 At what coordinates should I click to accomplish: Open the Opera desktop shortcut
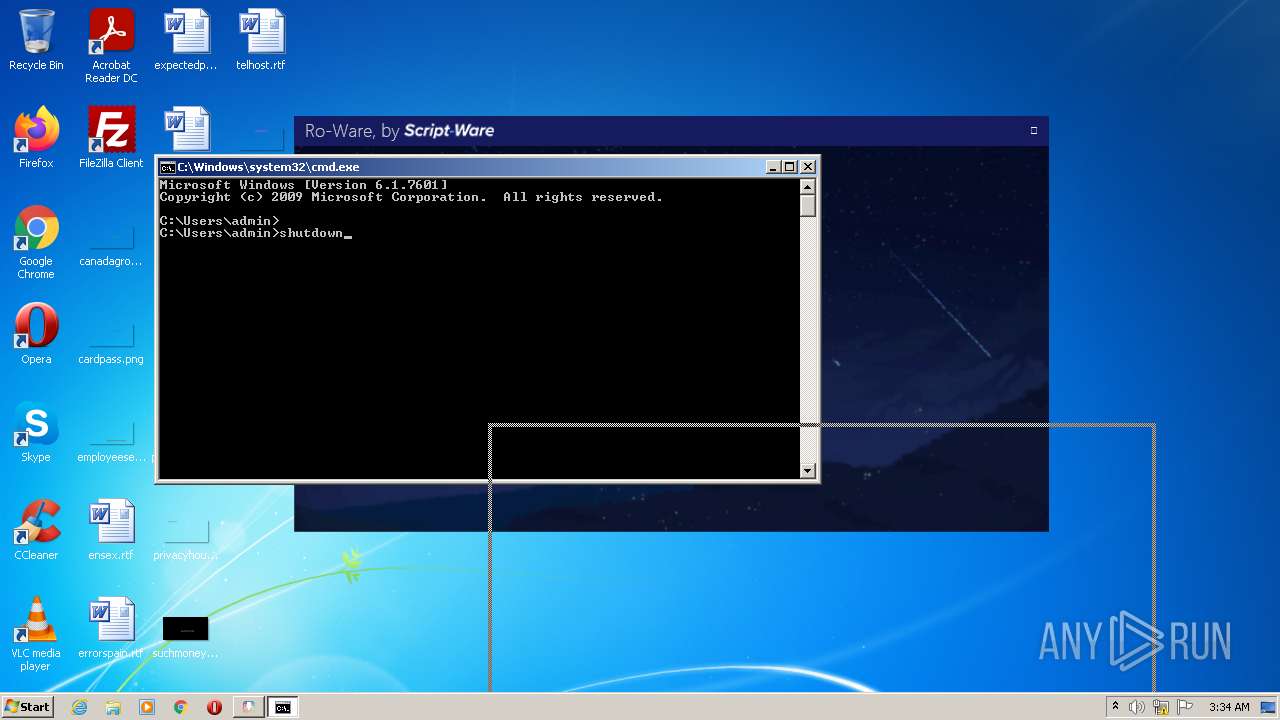(x=36, y=334)
